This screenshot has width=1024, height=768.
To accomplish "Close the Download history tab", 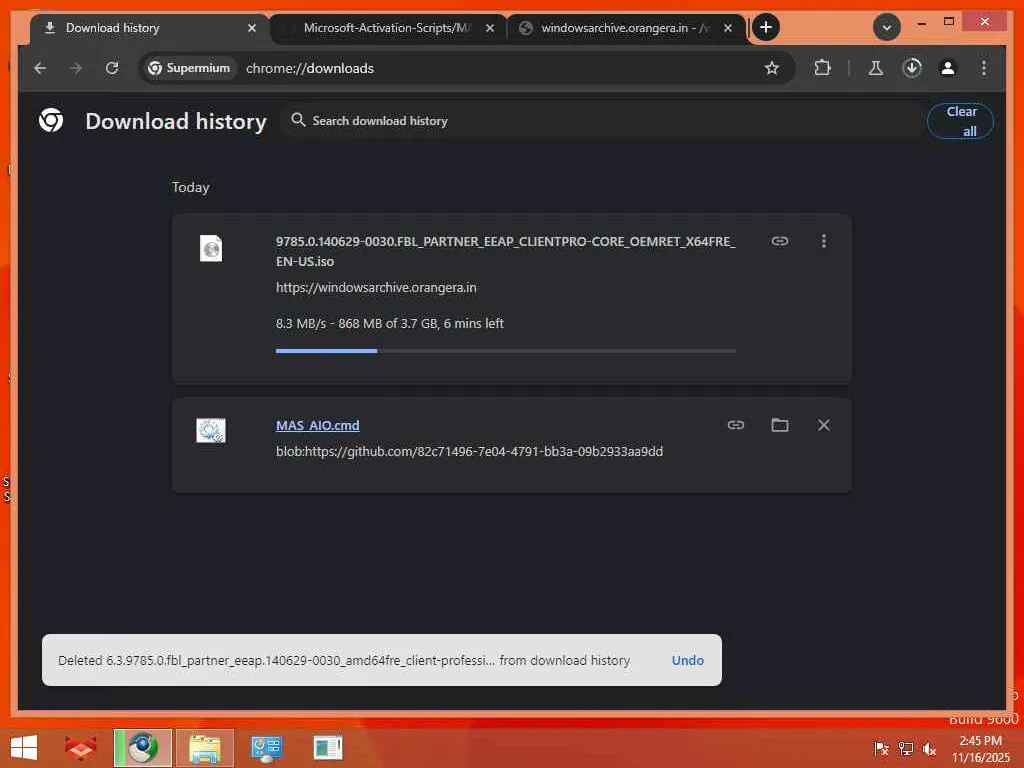I will 251,28.
